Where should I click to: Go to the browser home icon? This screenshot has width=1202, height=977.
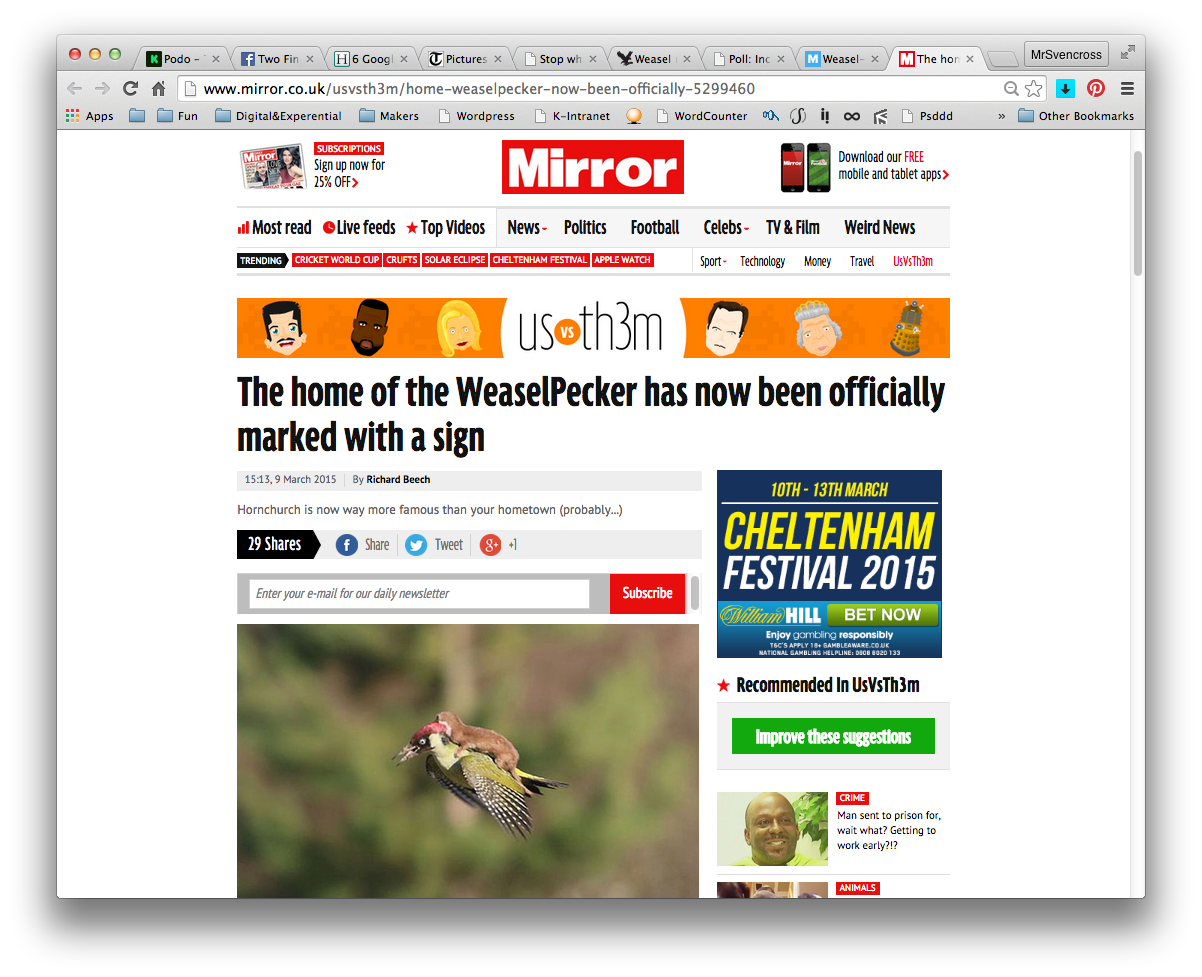click(x=158, y=88)
